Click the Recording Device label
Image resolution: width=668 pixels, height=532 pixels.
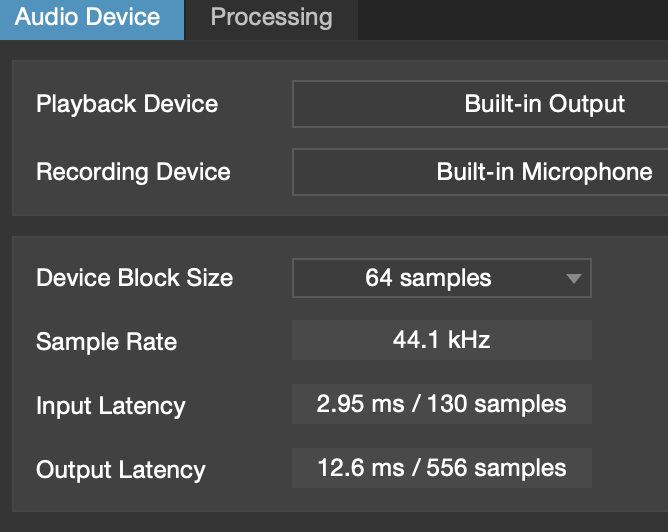click(133, 172)
